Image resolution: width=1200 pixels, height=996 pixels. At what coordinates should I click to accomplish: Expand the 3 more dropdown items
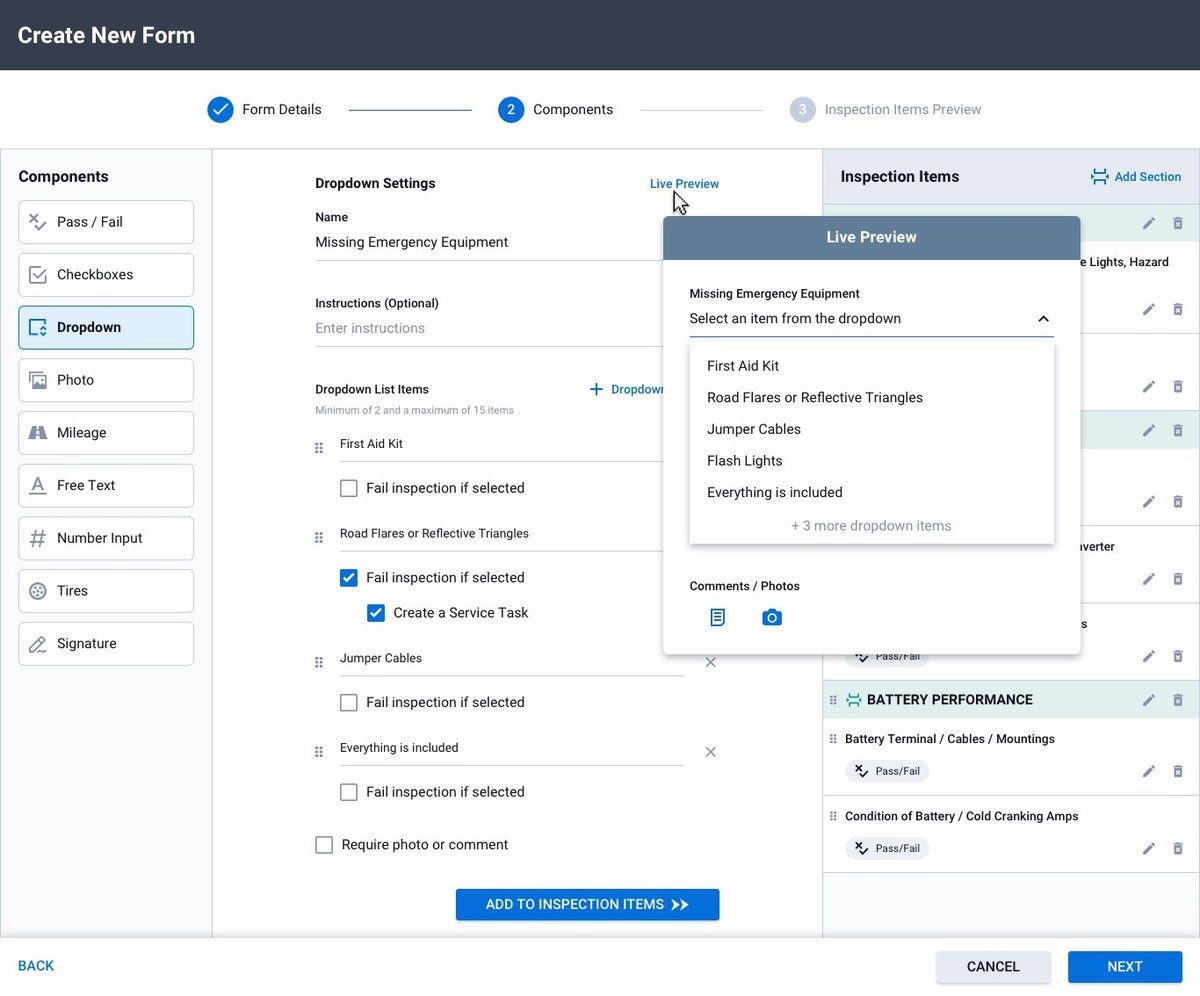pyautogui.click(x=871, y=525)
